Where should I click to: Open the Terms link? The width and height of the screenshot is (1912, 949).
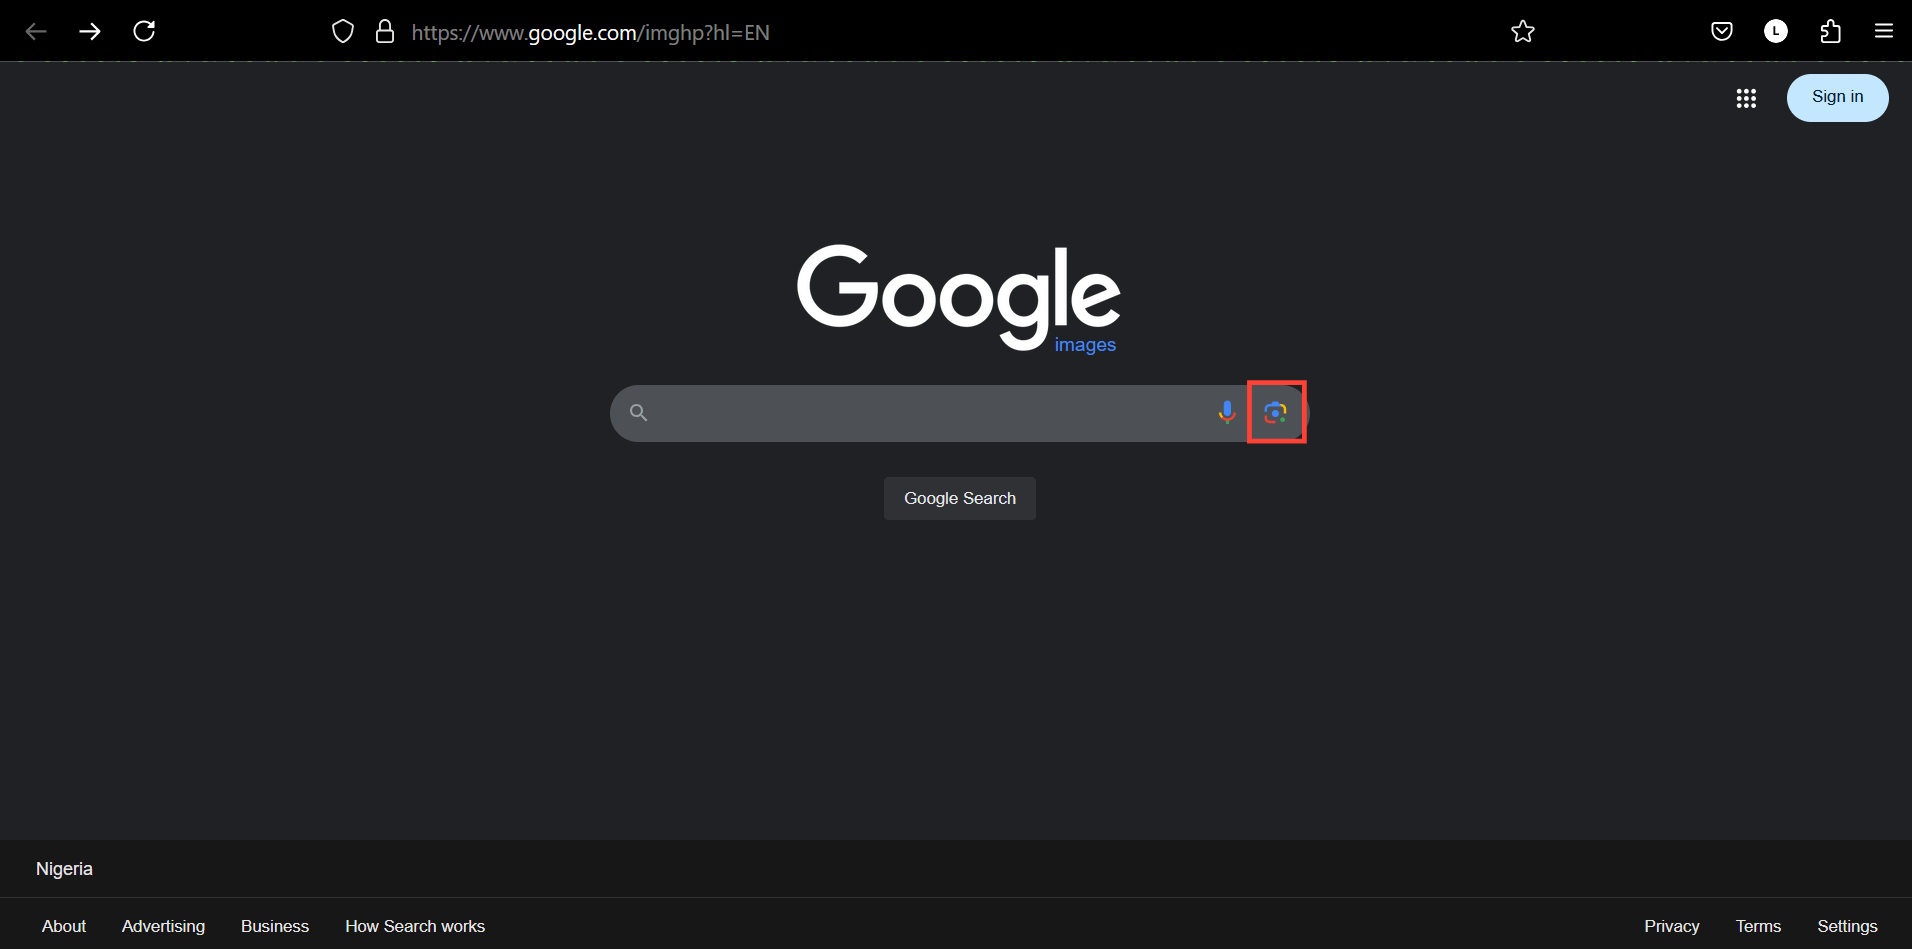point(1759,926)
